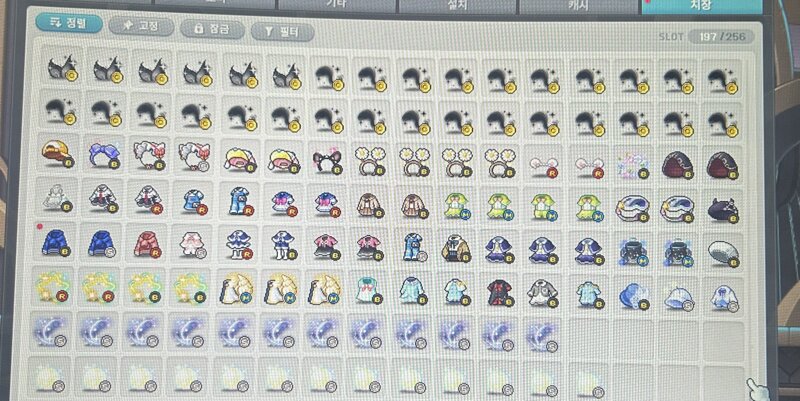Open the 캐시 inventory tab
The width and height of the screenshot is (800, 401).
(x=578, y=6)
